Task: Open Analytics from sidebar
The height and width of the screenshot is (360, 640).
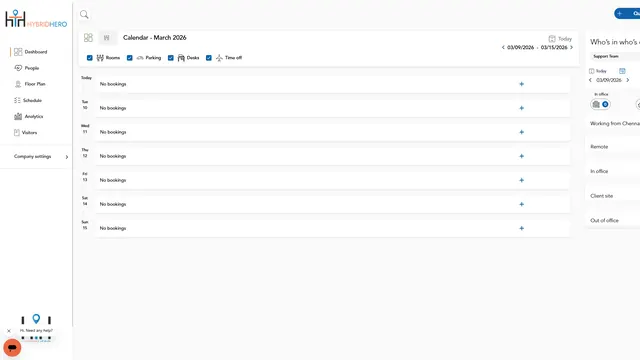Action: (29, 116)
